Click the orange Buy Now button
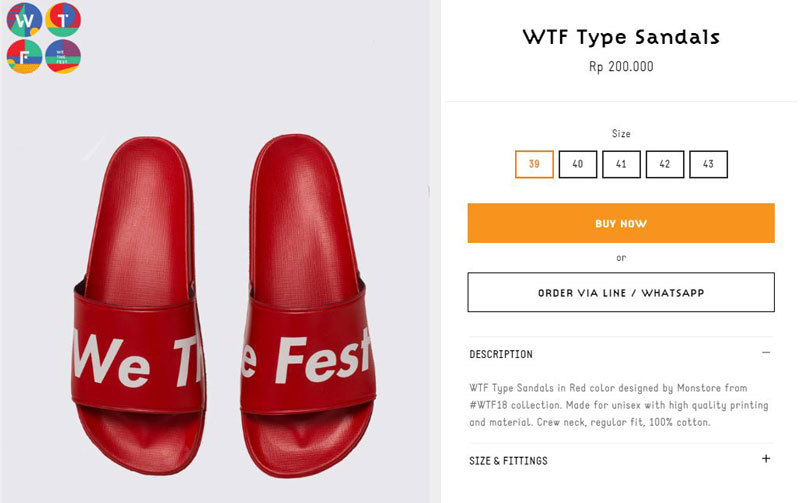800x503 pixels. pos(621,223)
